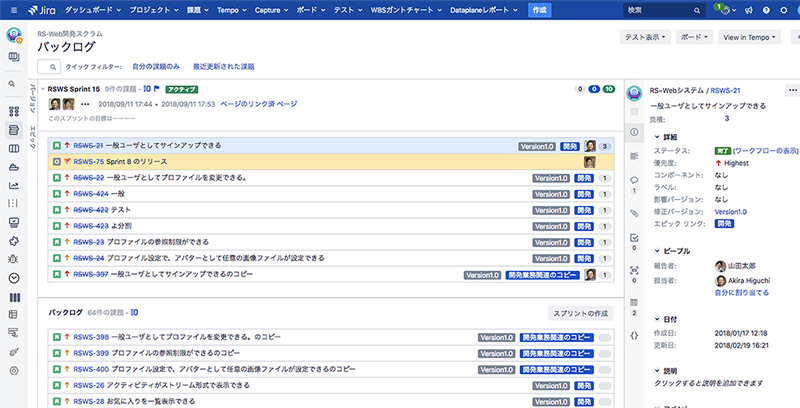Open the テスト表示 dropdown
The height and width of the screenshot is (408, 800).
coord(645,37)
